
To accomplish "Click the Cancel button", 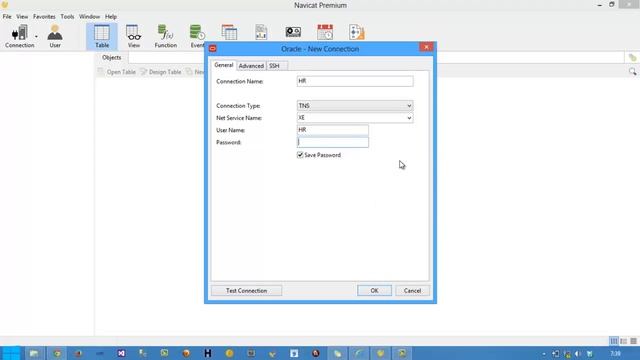I will [x=412, y=291].
